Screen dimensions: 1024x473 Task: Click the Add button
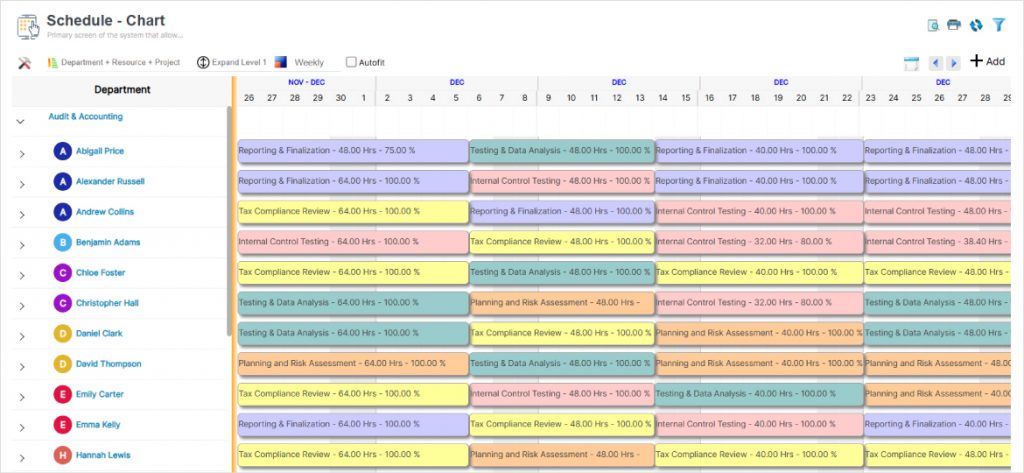[987, 62]
